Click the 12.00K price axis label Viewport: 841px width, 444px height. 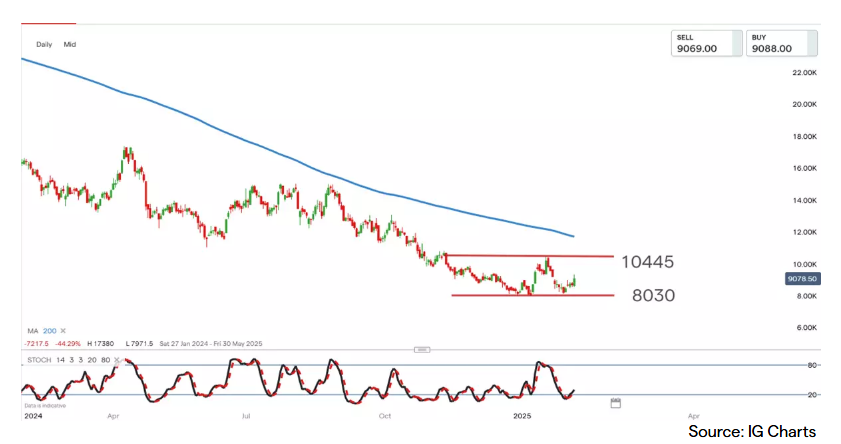point(805,232)
